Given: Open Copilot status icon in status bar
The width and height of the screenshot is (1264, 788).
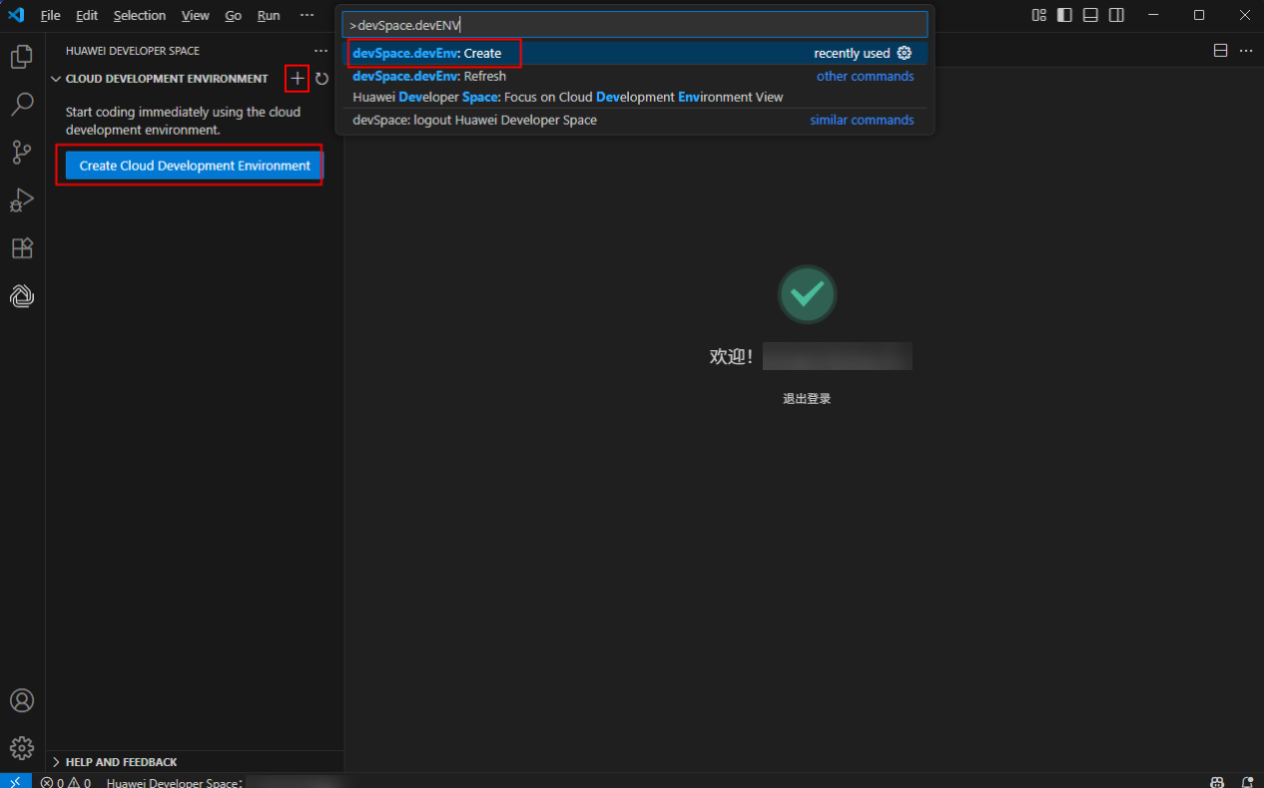Looking at the screenshot, I should click(x=1217, y=782).
